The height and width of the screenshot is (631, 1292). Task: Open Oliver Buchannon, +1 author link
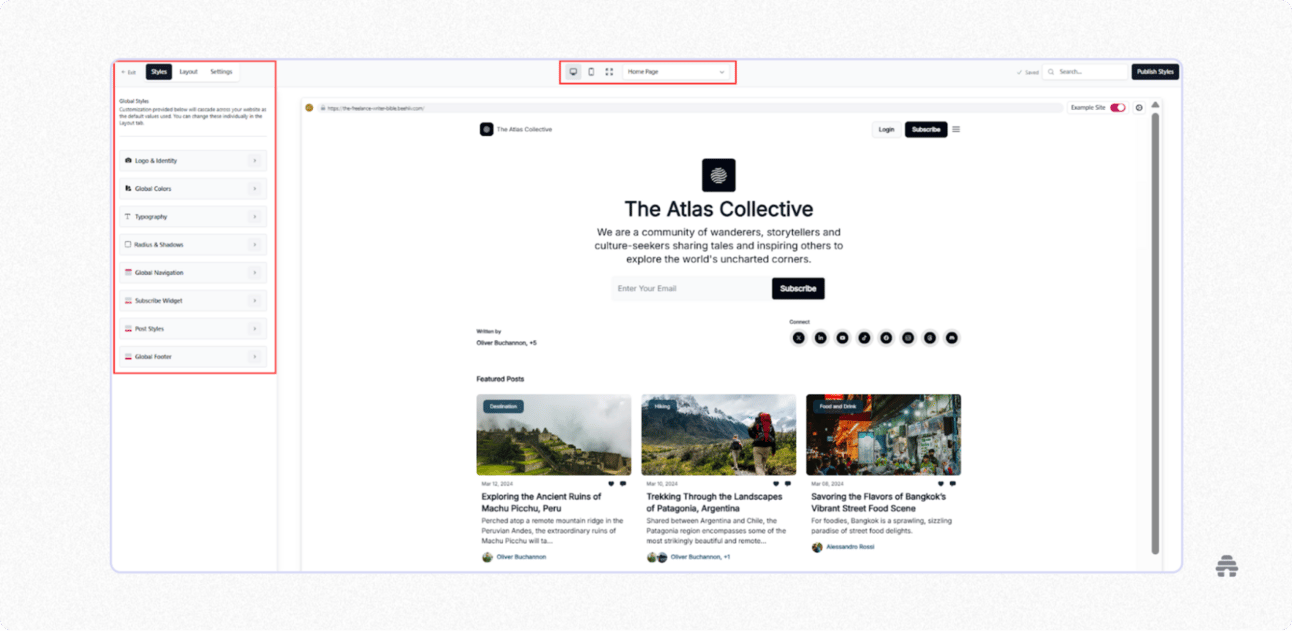pos(700,557)
